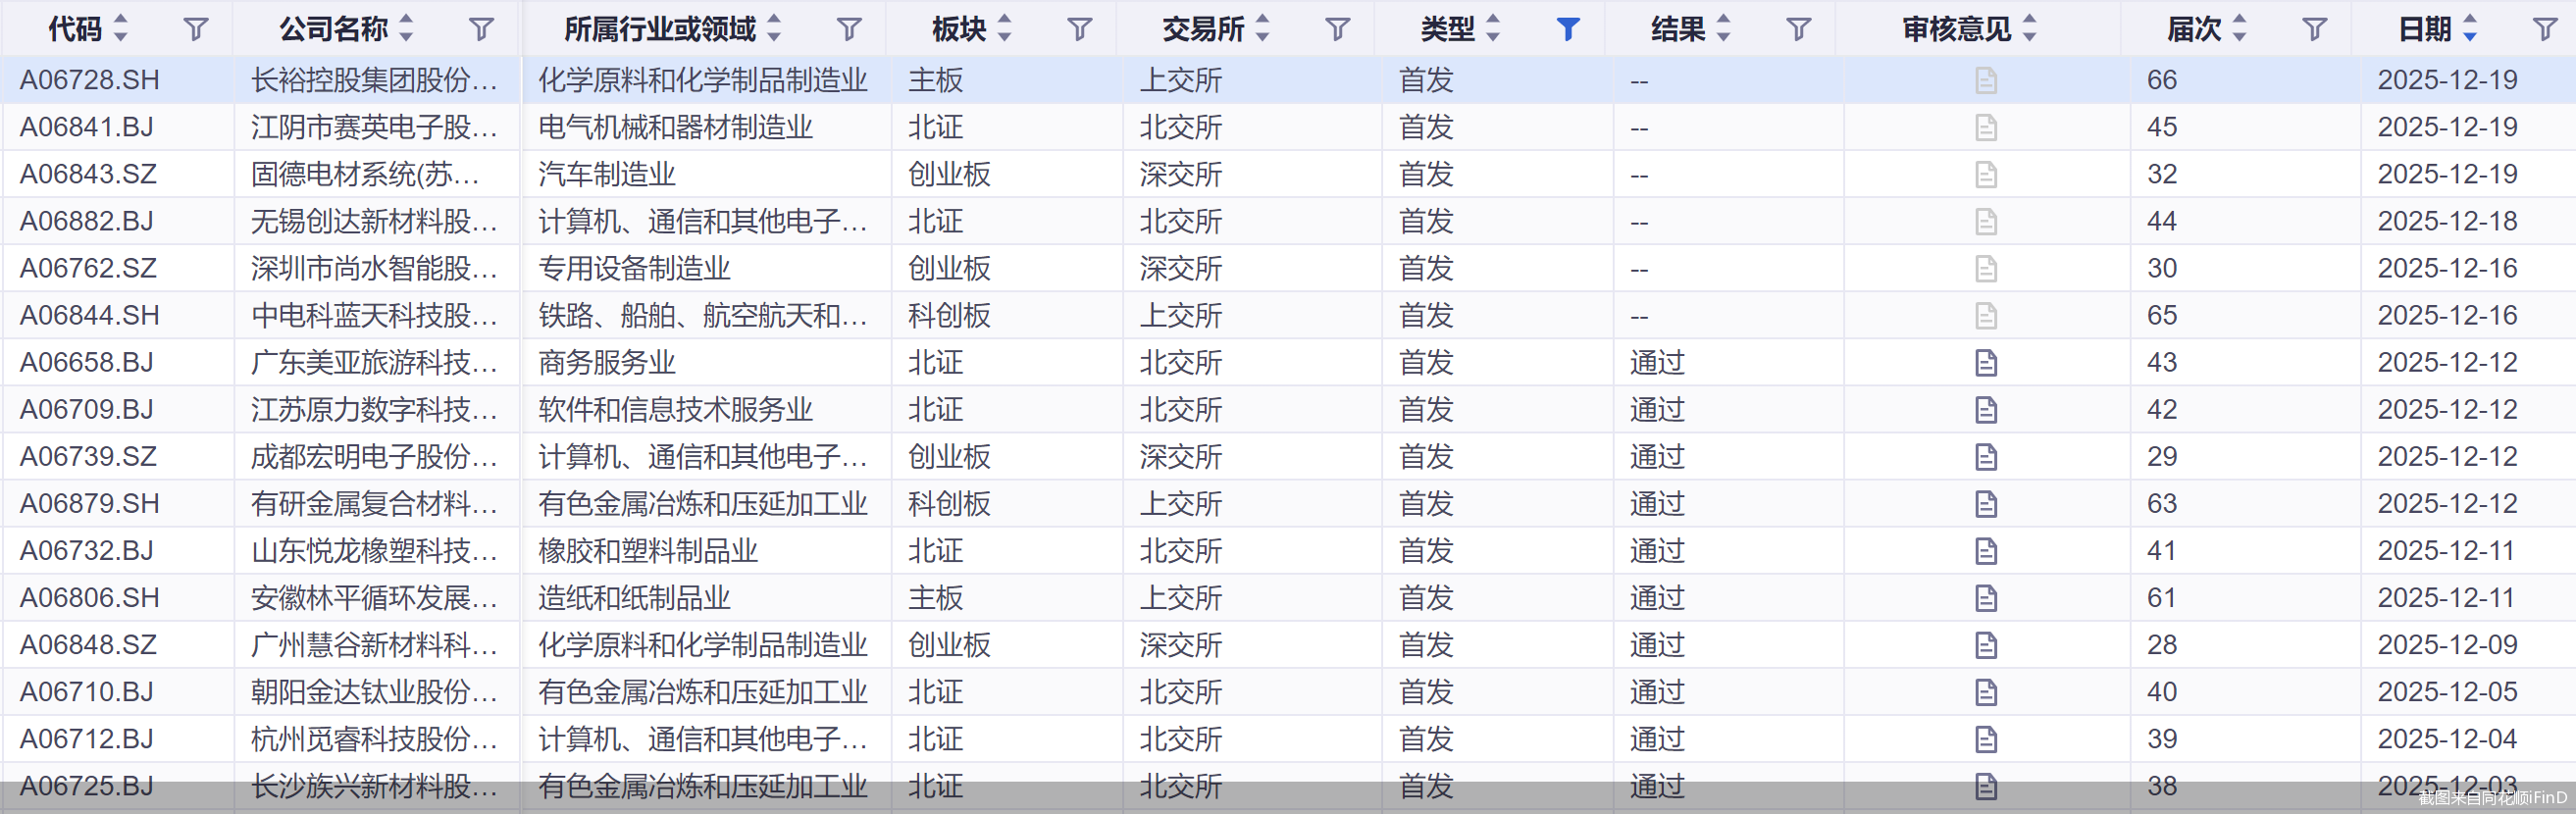The width and height of the screenshot is (2576, 814).
Task: Click greyed document icon in A06844.SH row
Action: click(1986, 316)
